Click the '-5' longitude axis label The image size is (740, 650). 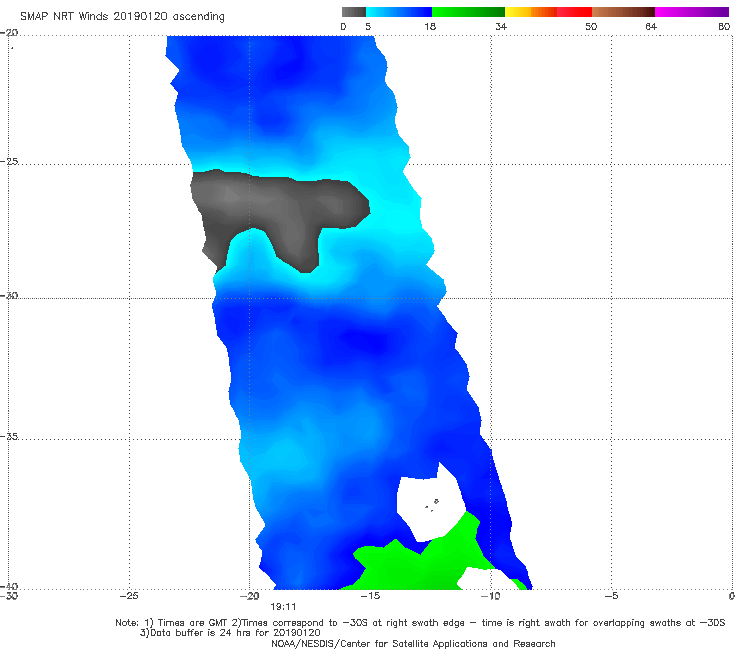point(612,596)
